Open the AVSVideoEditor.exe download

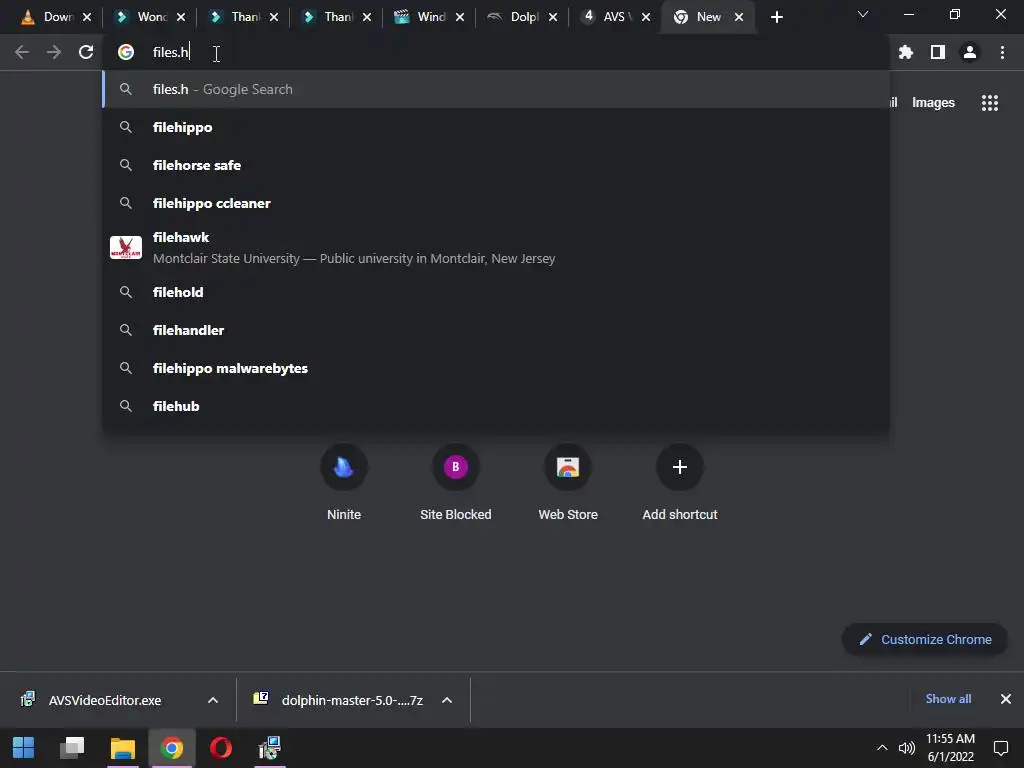click(x=104, y=700)
